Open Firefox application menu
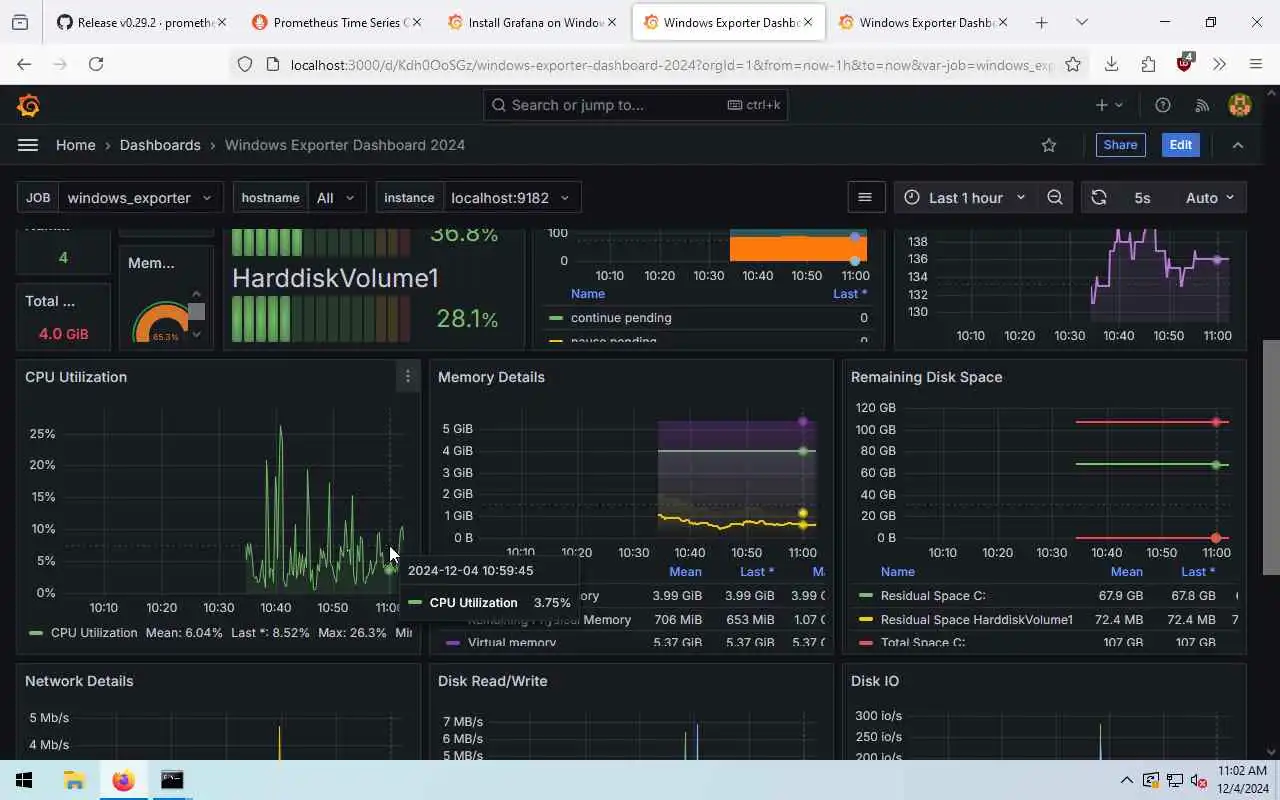 (x=1256, y=64)
